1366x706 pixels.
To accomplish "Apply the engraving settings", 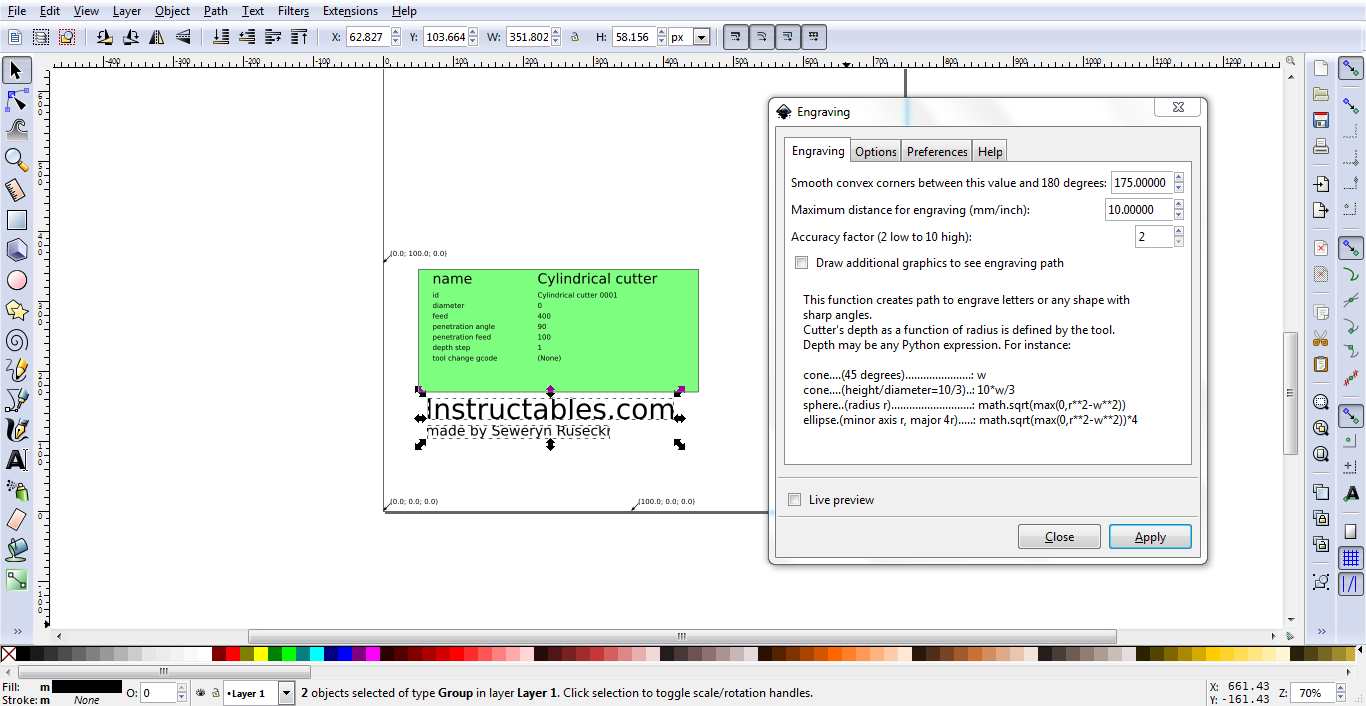I will pyautogui.click(x=1150, y=536).
